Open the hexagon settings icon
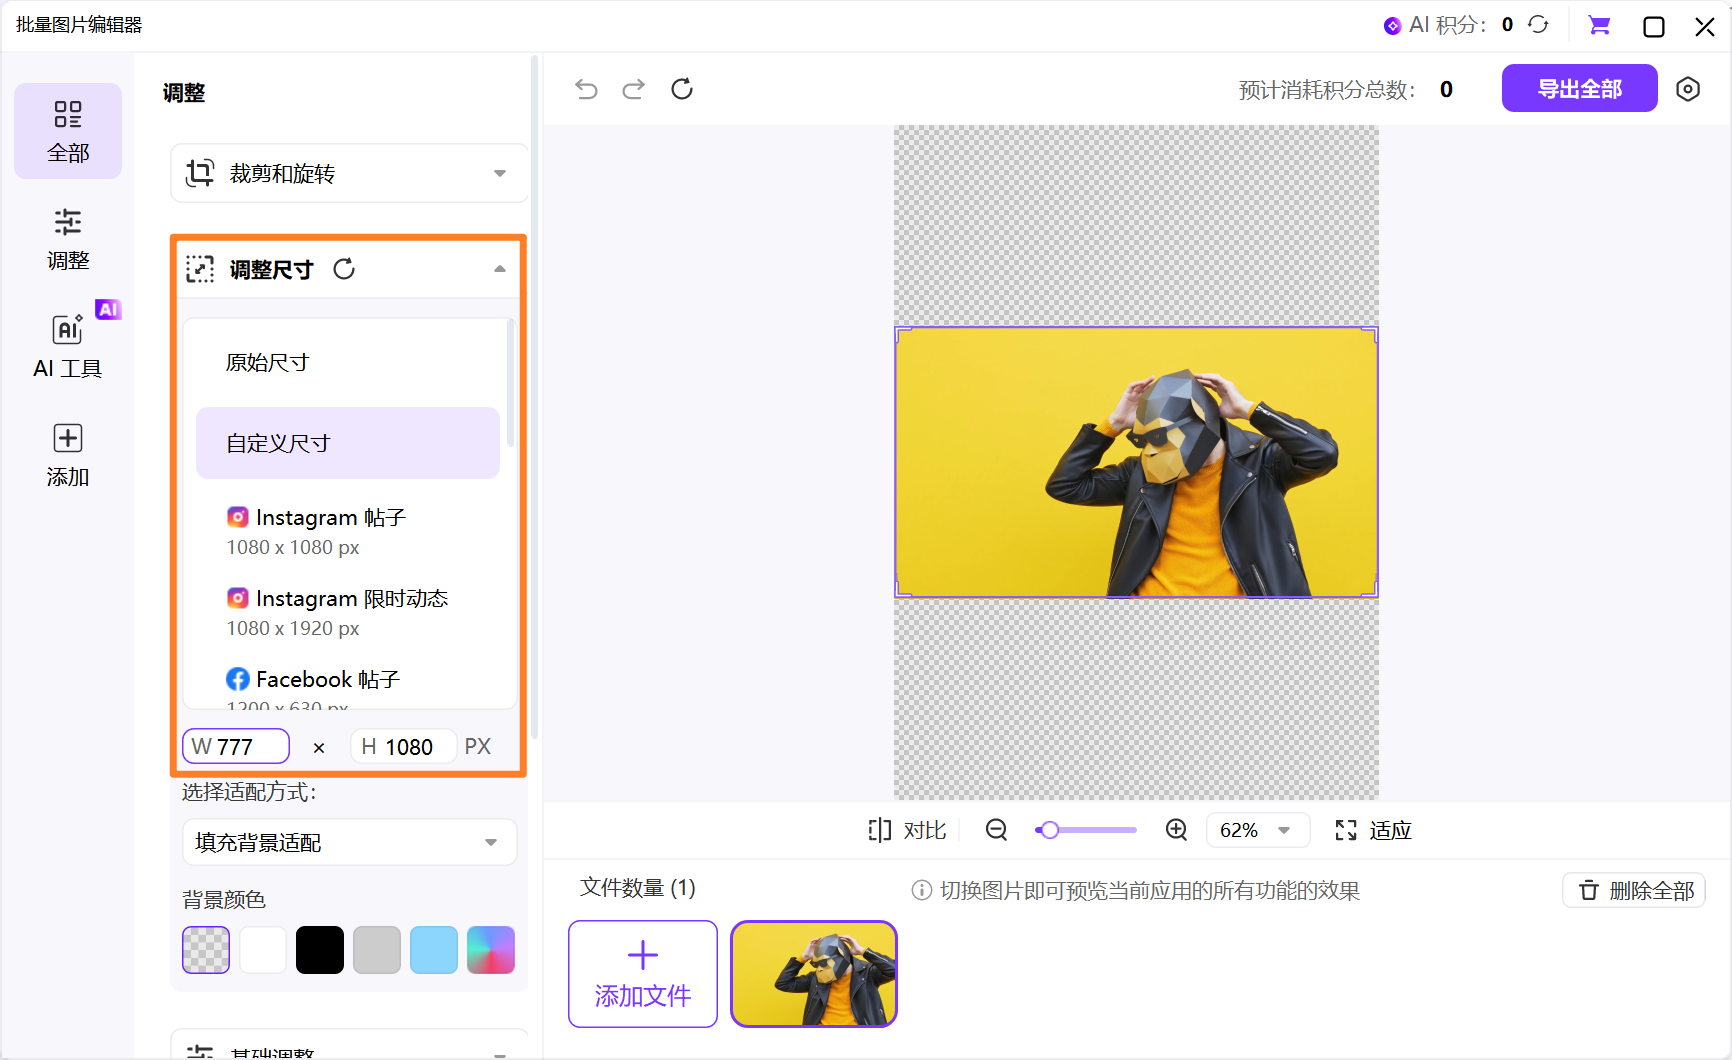The width and height of the screenshot is (1732, 1060). [1688, 89]
